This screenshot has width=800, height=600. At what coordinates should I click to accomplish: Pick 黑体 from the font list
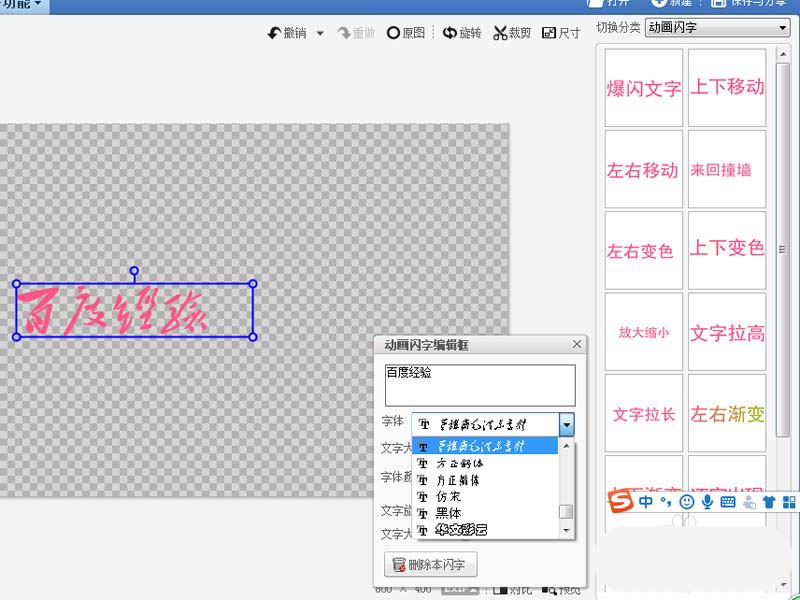(x=485, y=513)
